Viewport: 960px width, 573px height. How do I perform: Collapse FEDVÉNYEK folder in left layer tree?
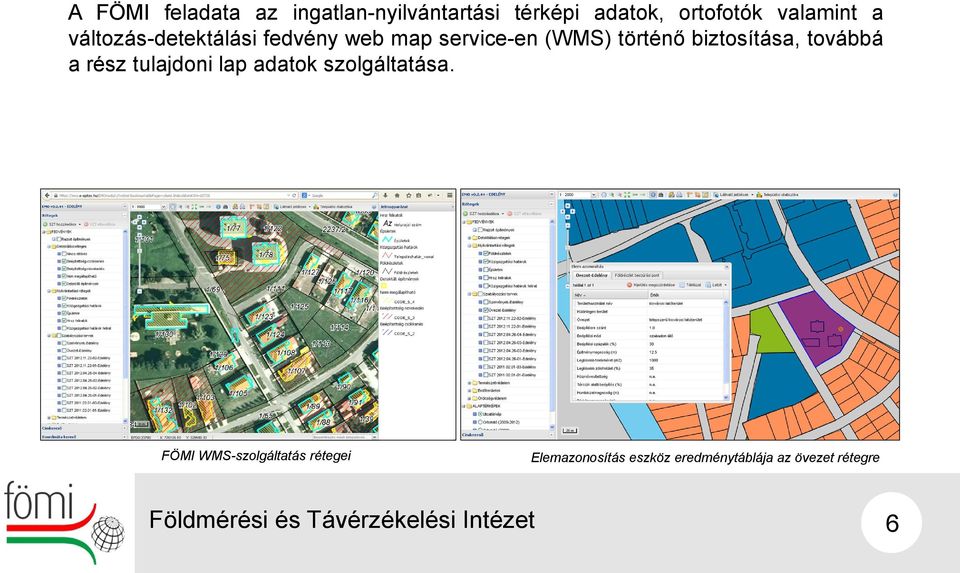pos(43,231)
